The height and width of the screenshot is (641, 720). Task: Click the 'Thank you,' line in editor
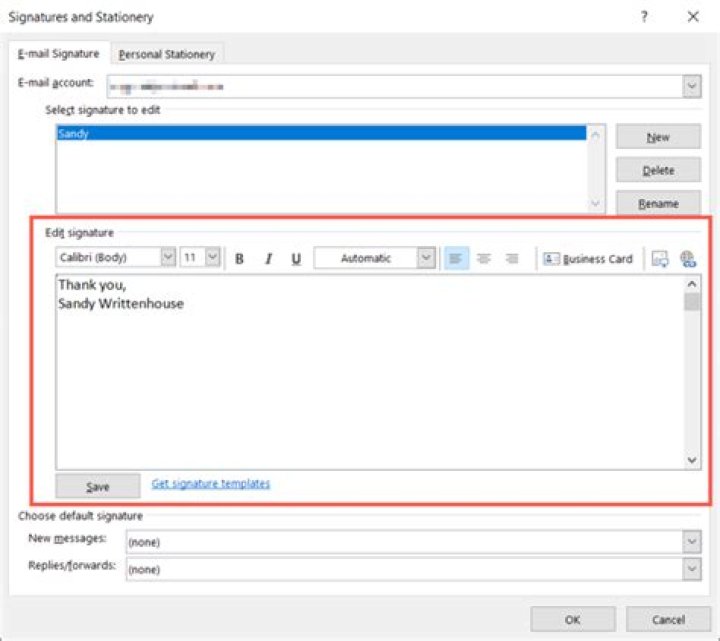click(x=92, y=285)
